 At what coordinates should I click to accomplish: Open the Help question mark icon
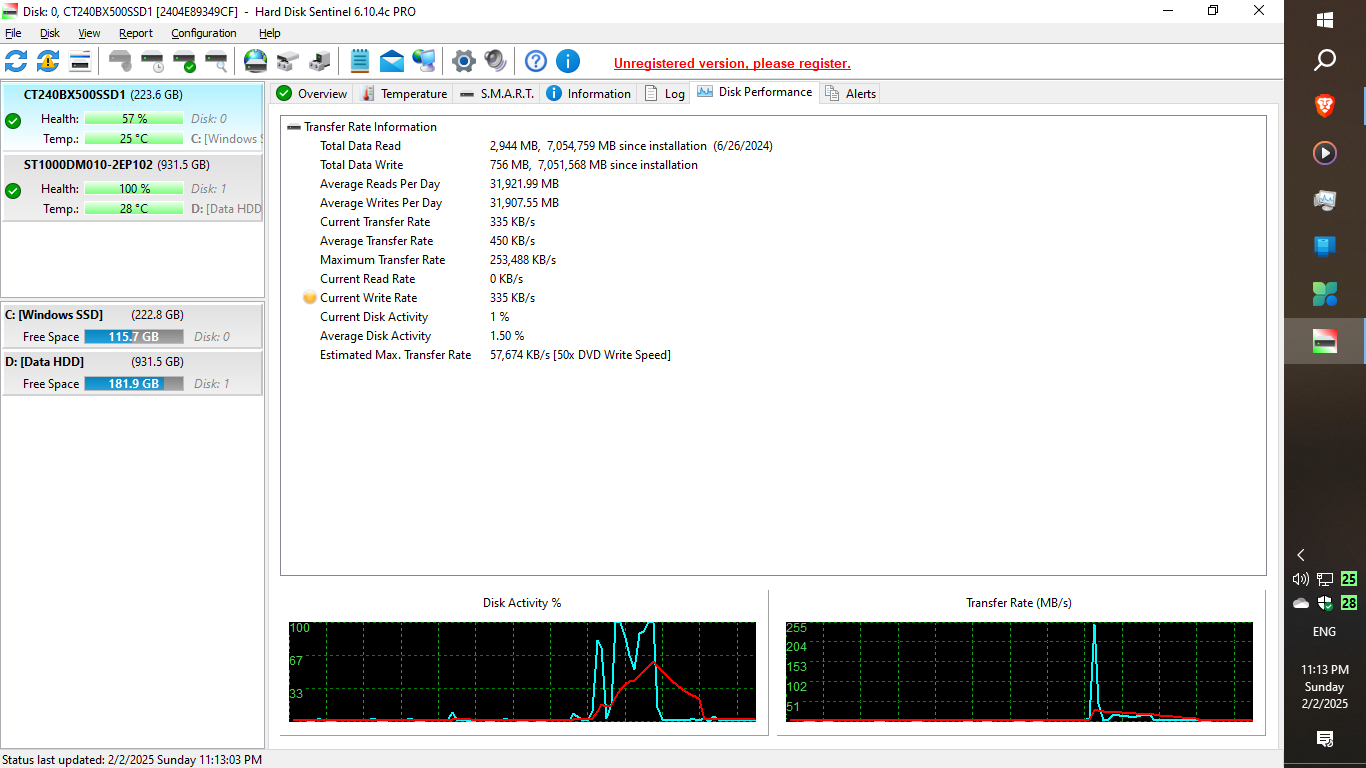point(536,61)
